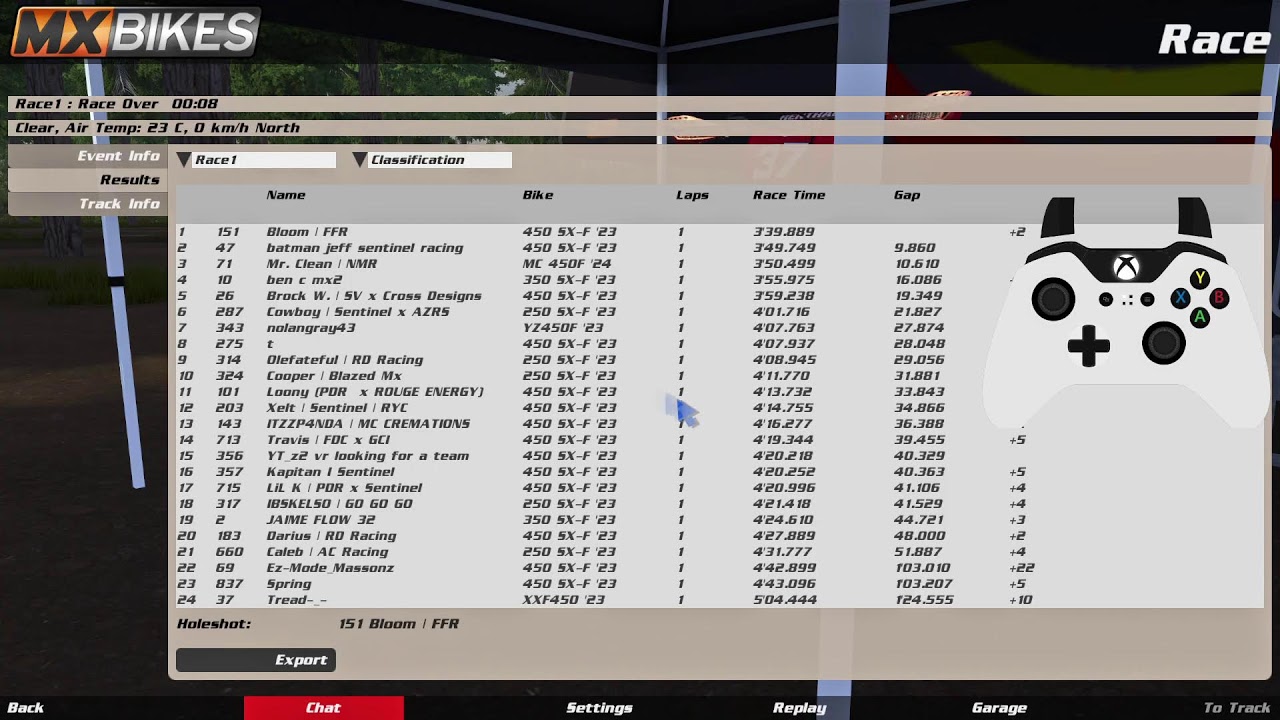
Task: Click the YZ450F '23 bike cell
Action: click(x=563, y=328)
